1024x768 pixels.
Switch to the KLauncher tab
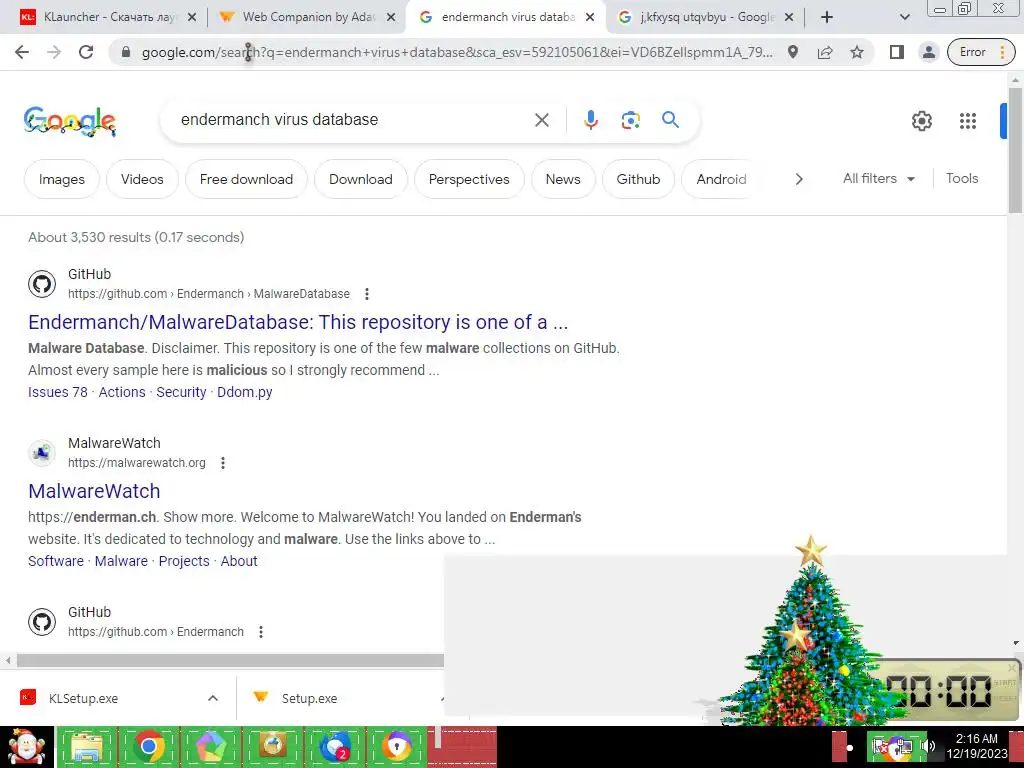[x=108, y=17]
